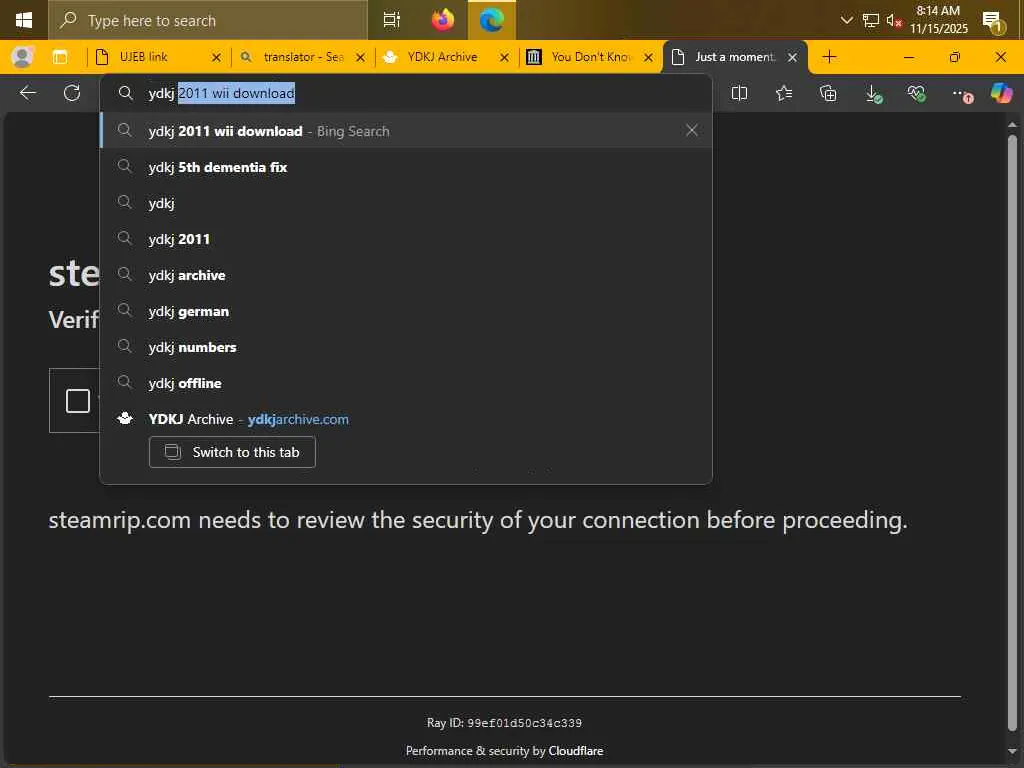
Task: Open the Copilot sidebar icon
Action: (x=1001, y=93)
